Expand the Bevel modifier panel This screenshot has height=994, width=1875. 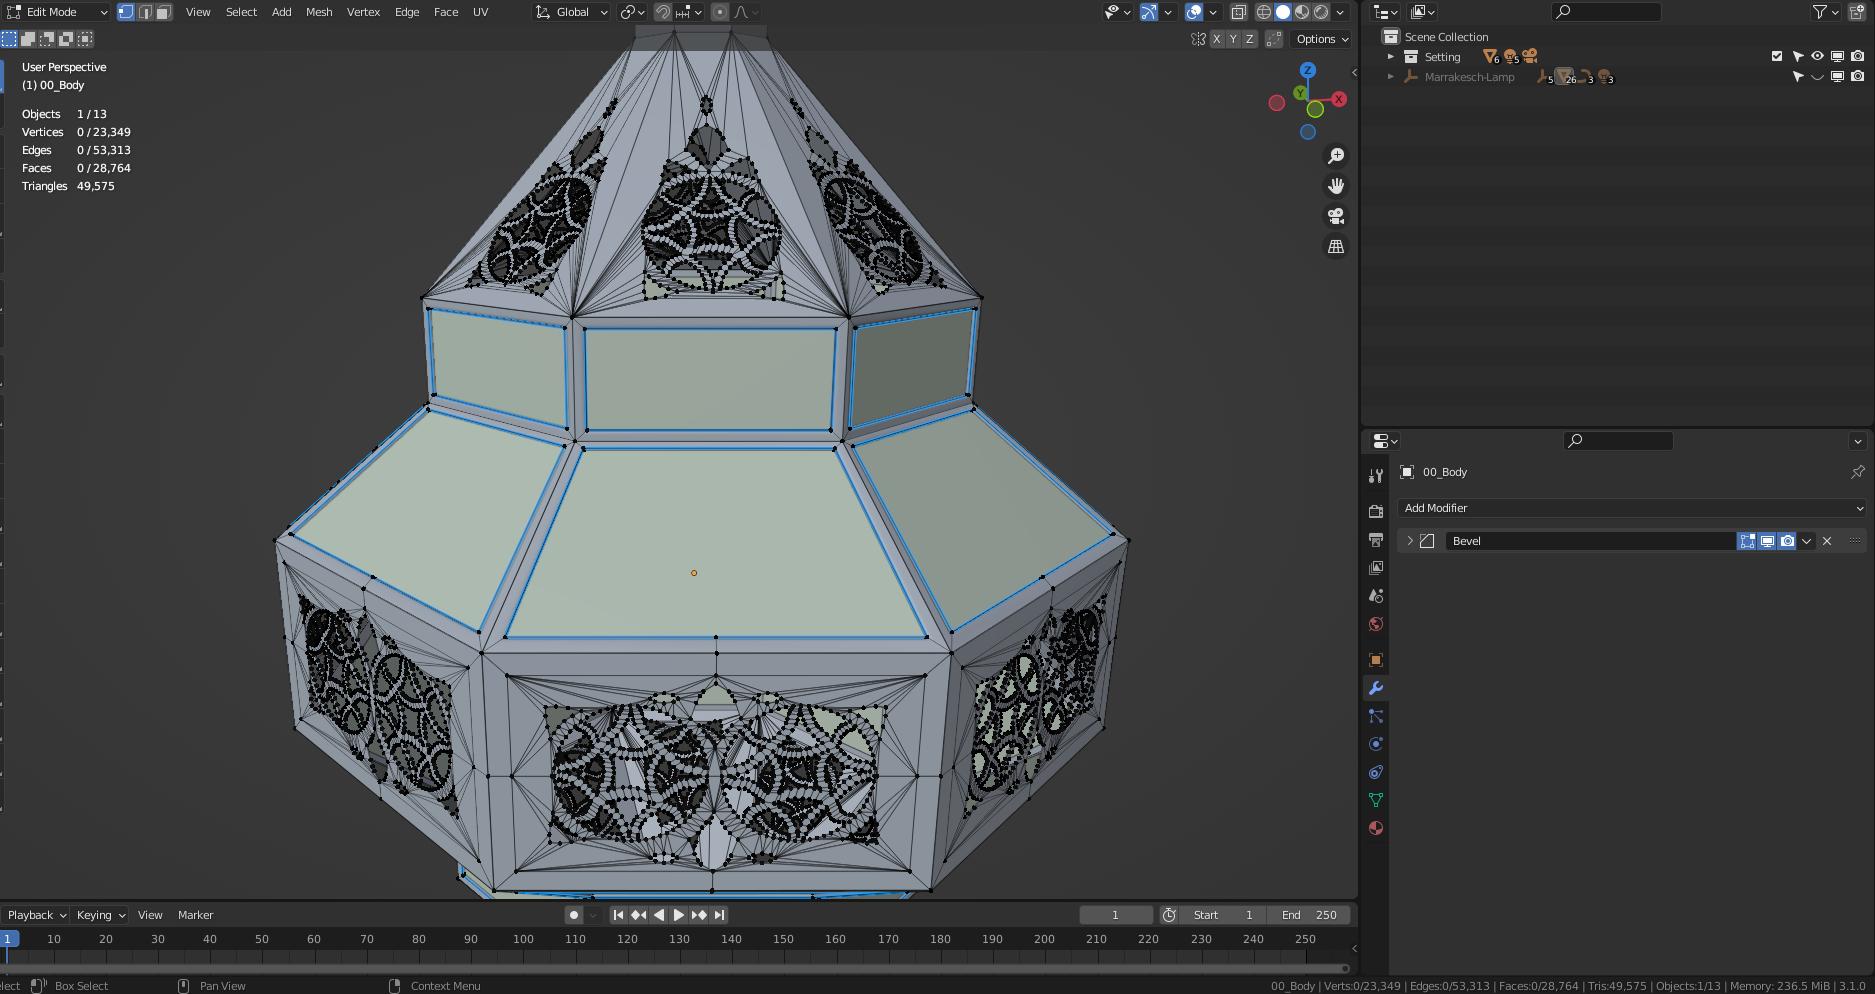(x=1409, y=541)
